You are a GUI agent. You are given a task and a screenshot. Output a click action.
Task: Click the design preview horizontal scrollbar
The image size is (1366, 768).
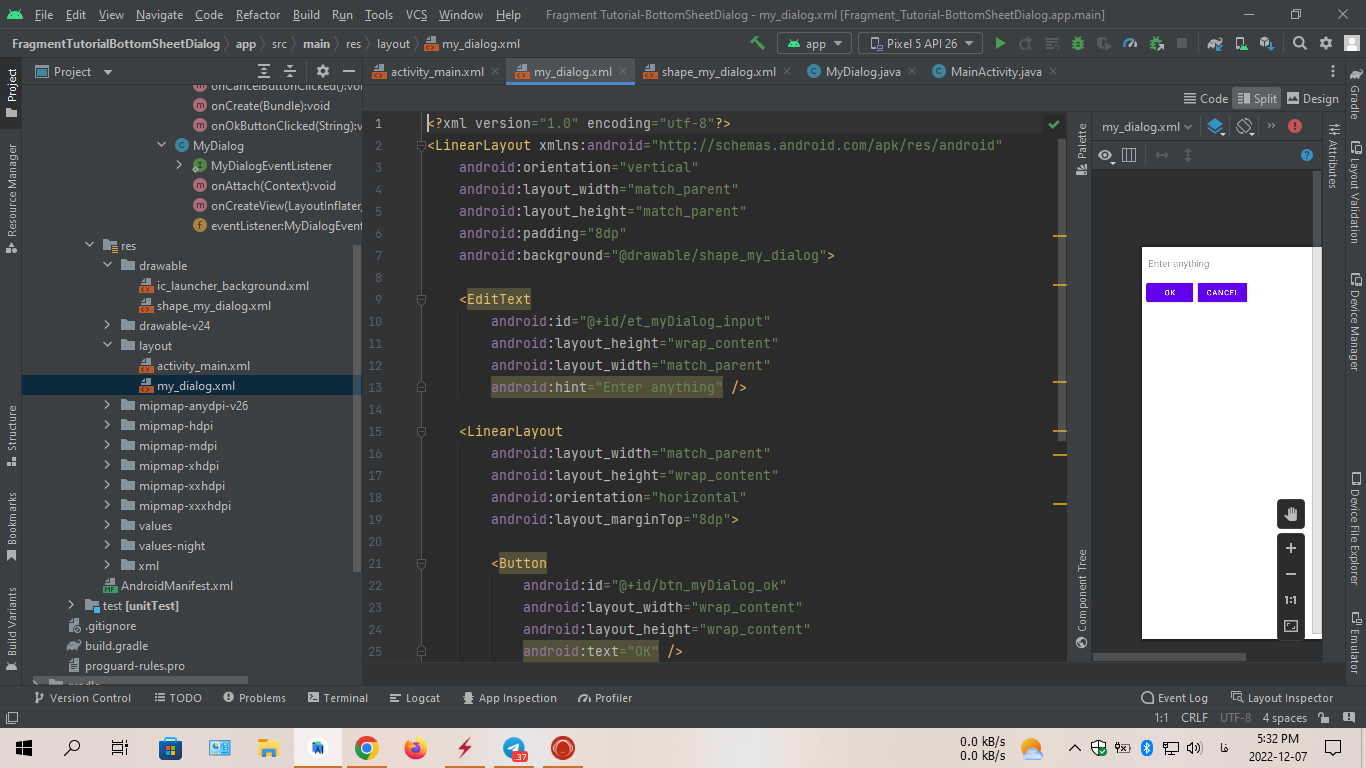click(1169, 657)
